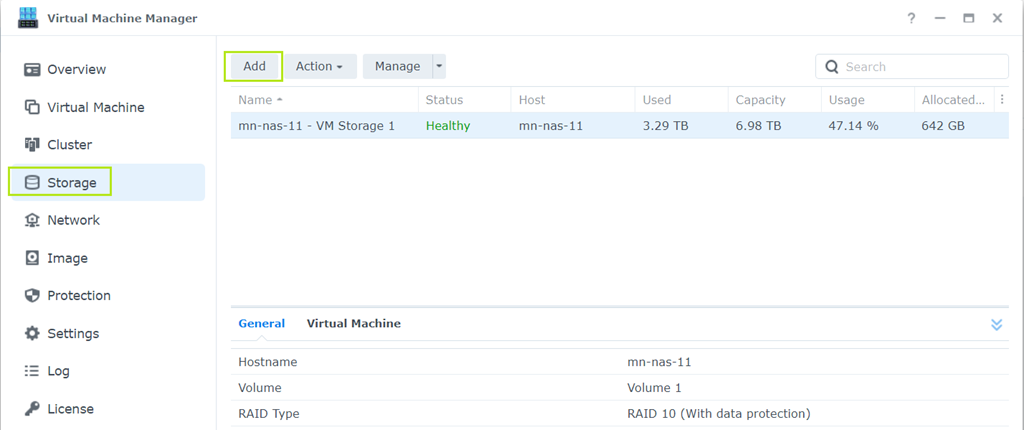The image size is (1024, 430).
Task: Open Settings gear icon in sidebar
Action: coord(32,334)
